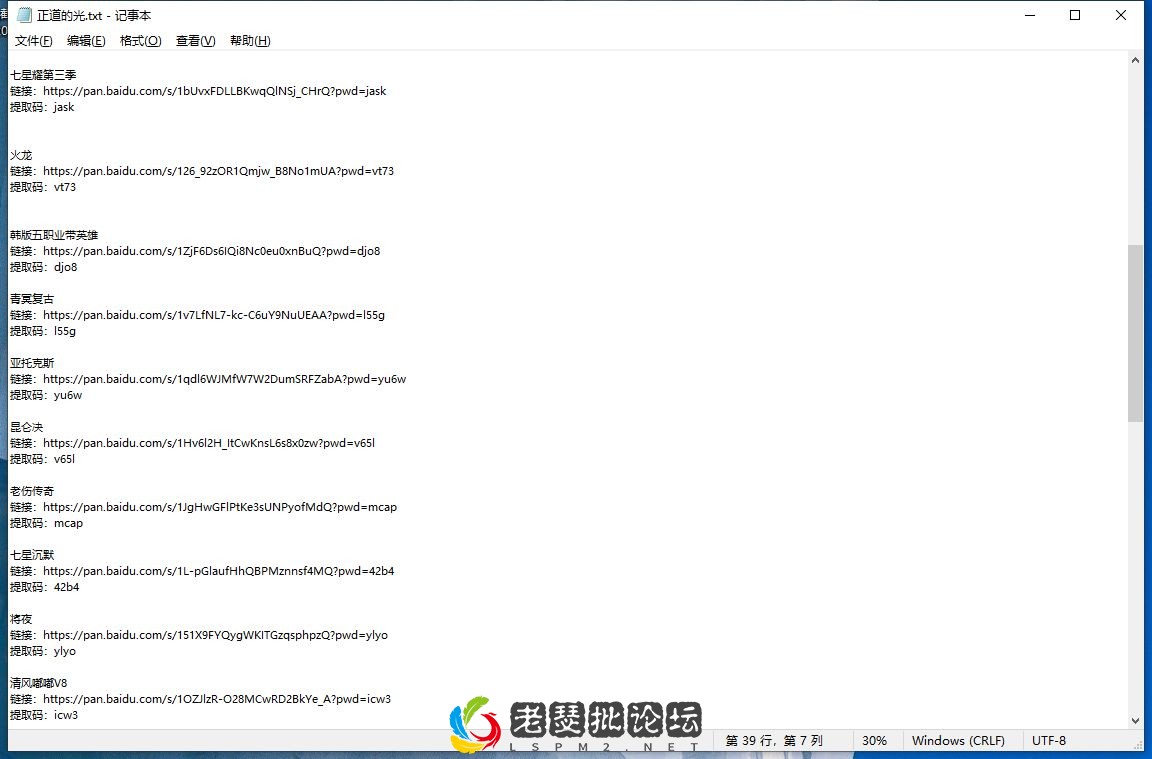Screen dimensions: 1152x759
Task: Click the 提取码: v65l line
Action: [42, 459]
